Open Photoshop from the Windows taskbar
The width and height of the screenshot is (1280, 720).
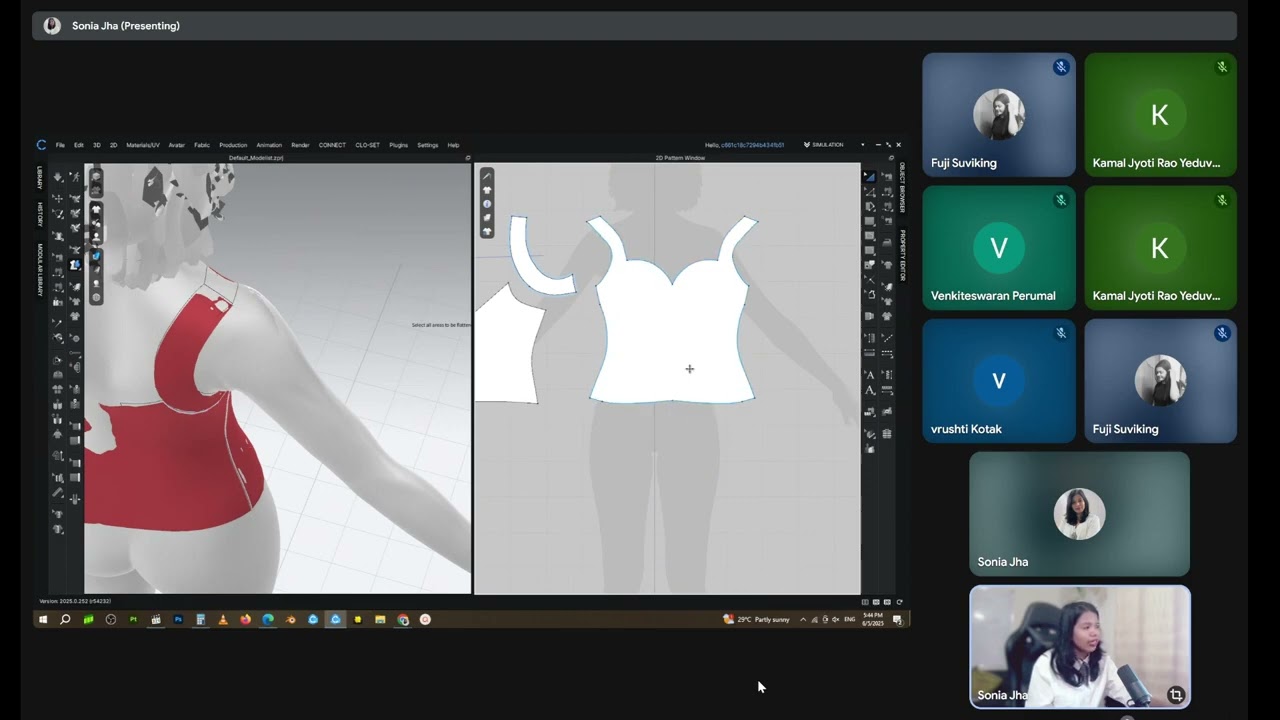pos(179,619)
